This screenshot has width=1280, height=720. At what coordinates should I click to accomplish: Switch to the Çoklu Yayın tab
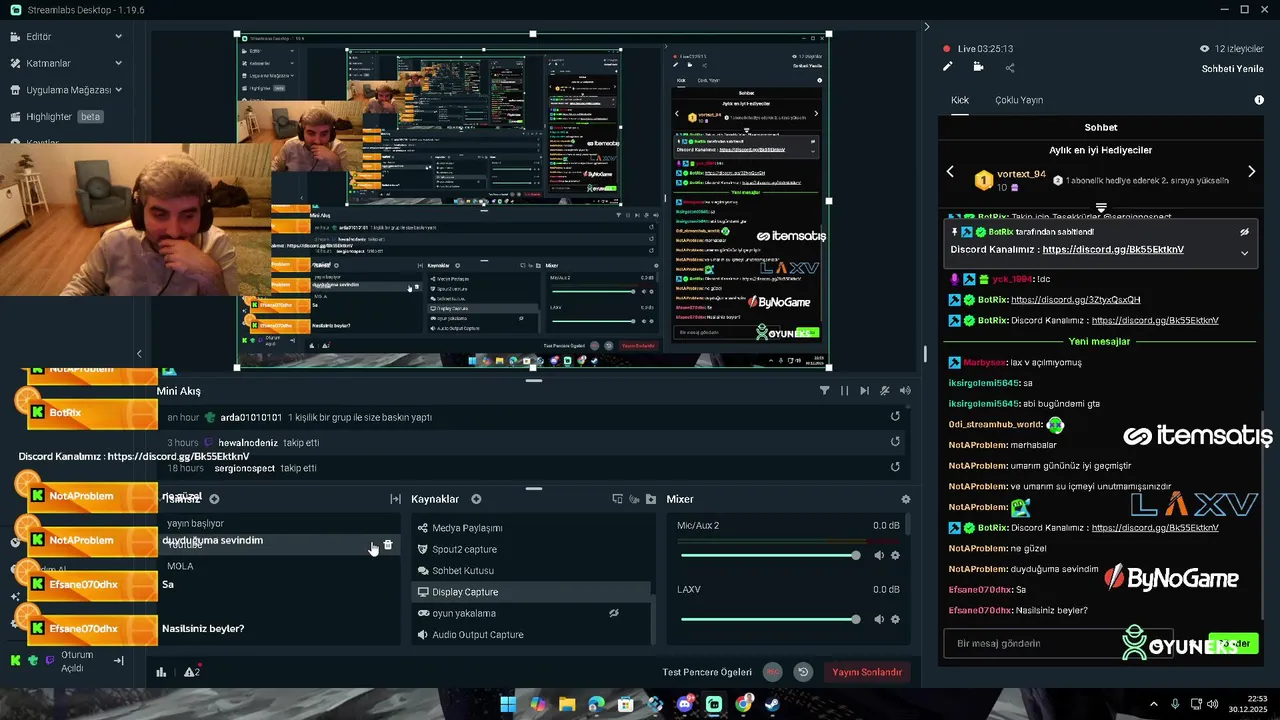(1019, 100)
